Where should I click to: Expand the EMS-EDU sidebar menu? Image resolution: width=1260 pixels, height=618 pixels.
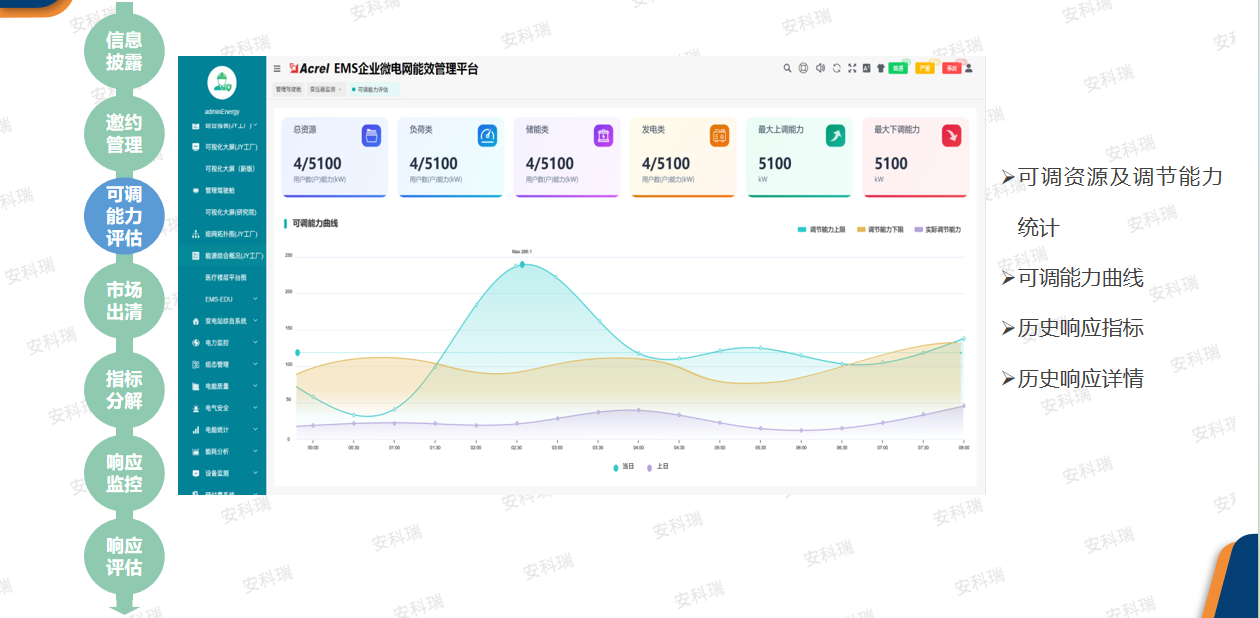(230, 299)
